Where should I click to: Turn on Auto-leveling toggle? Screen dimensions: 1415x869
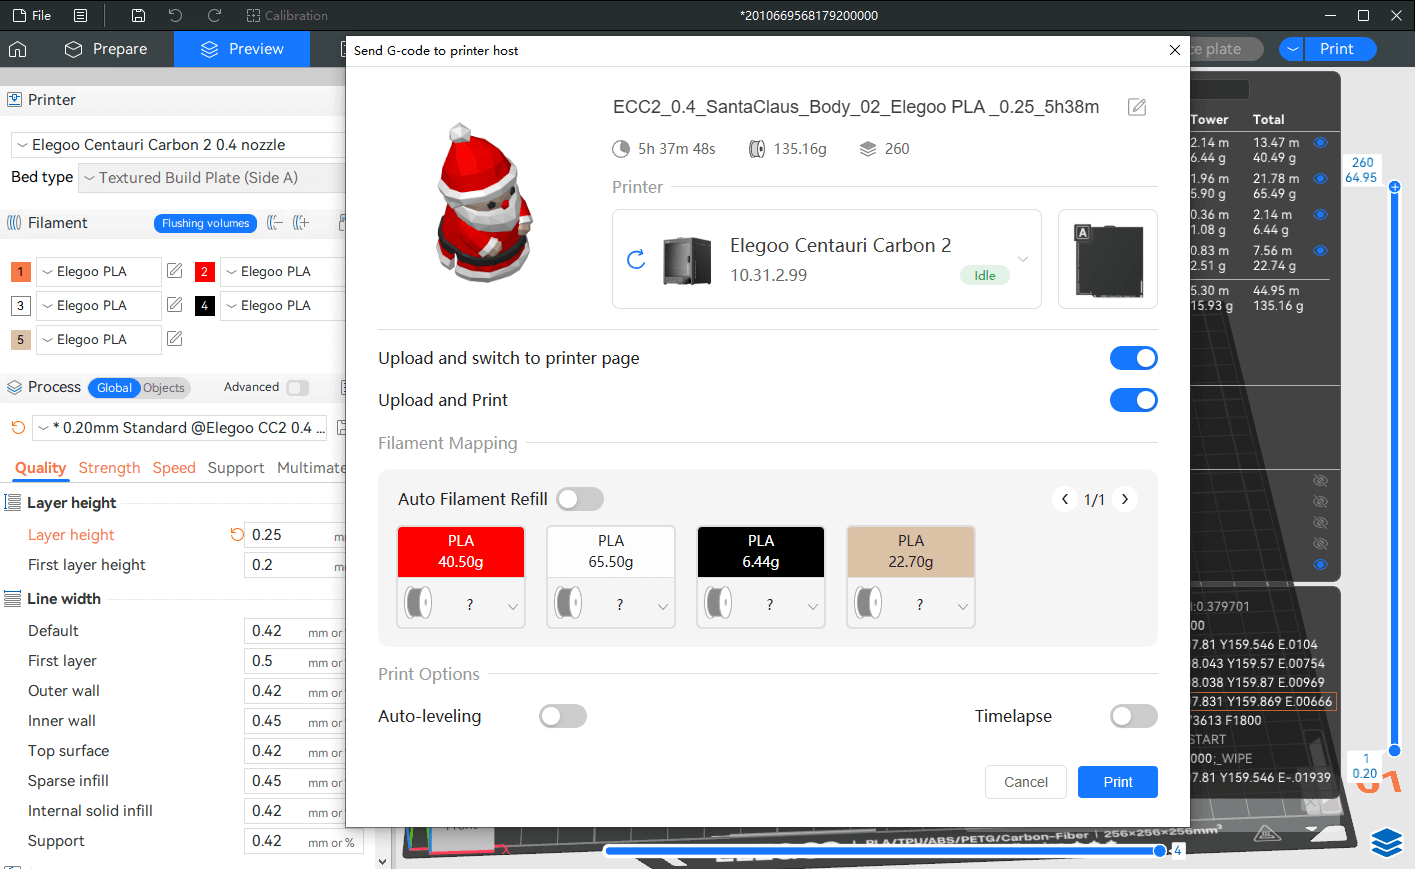pyautogui.click(x=562, y=716)
